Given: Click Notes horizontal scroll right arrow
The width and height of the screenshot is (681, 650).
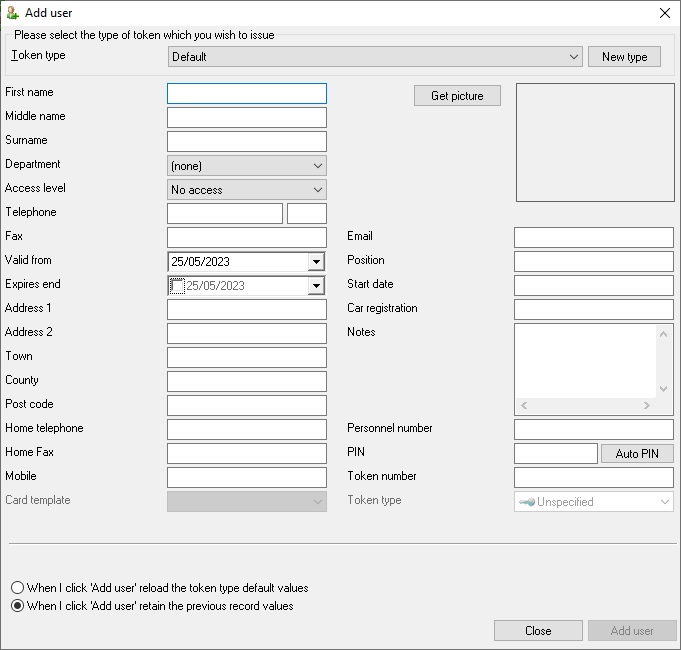Looking at the screenshot, I should click(x=647, y=406).
